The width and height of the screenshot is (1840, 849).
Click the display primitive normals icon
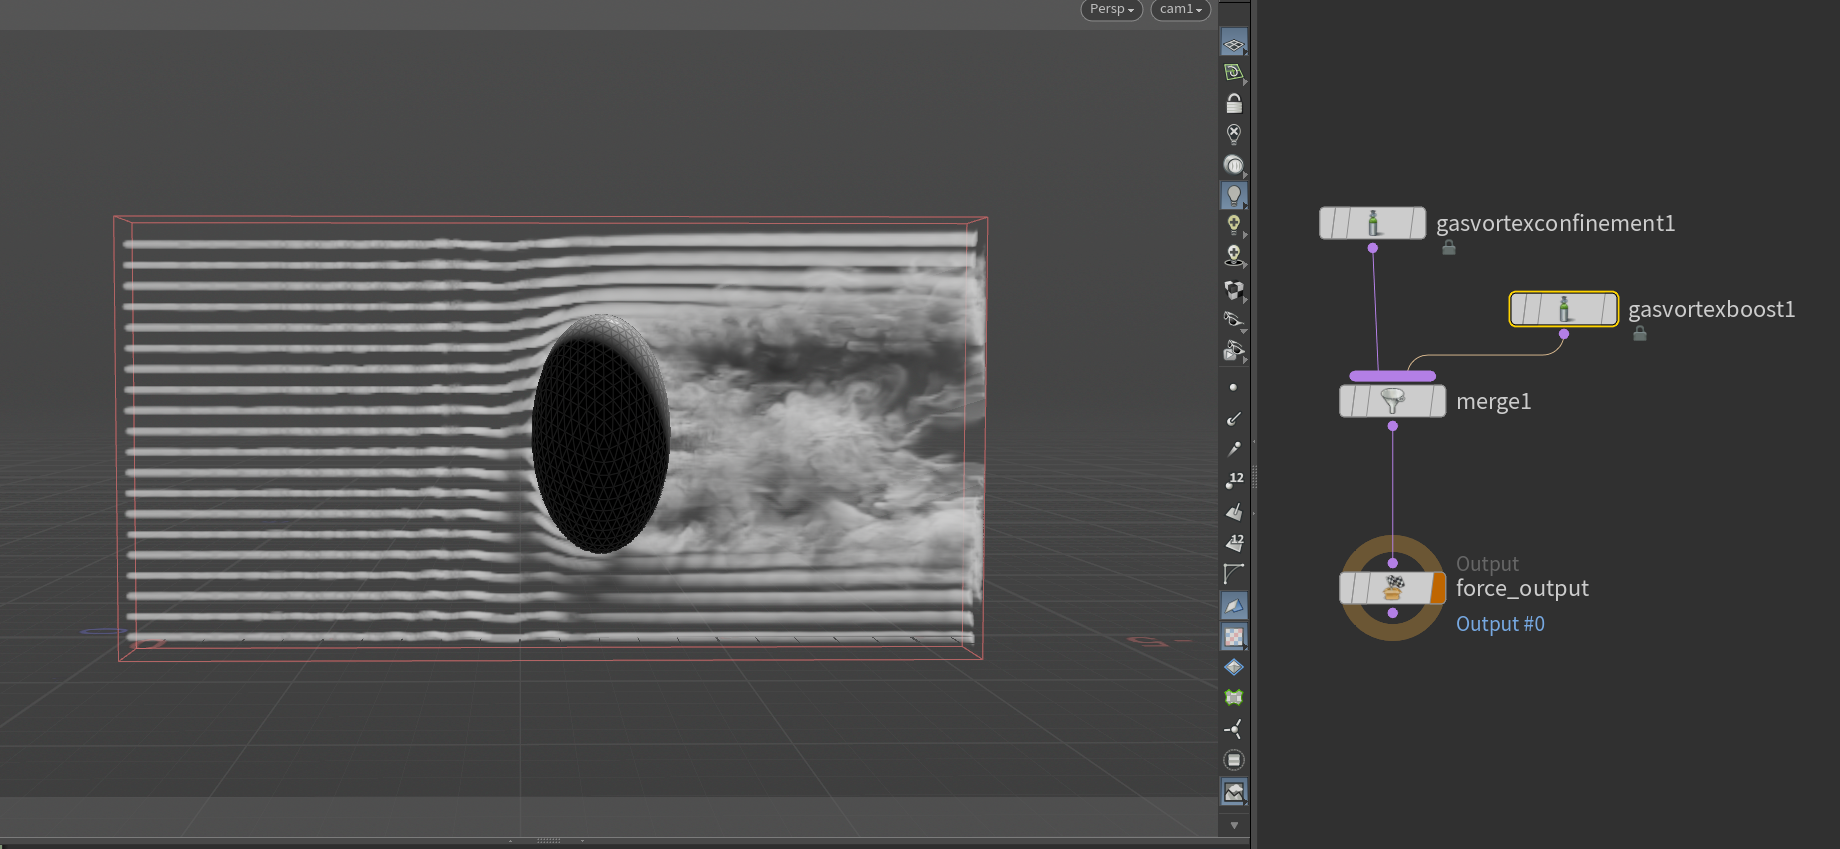click(x=1234, y=512)
